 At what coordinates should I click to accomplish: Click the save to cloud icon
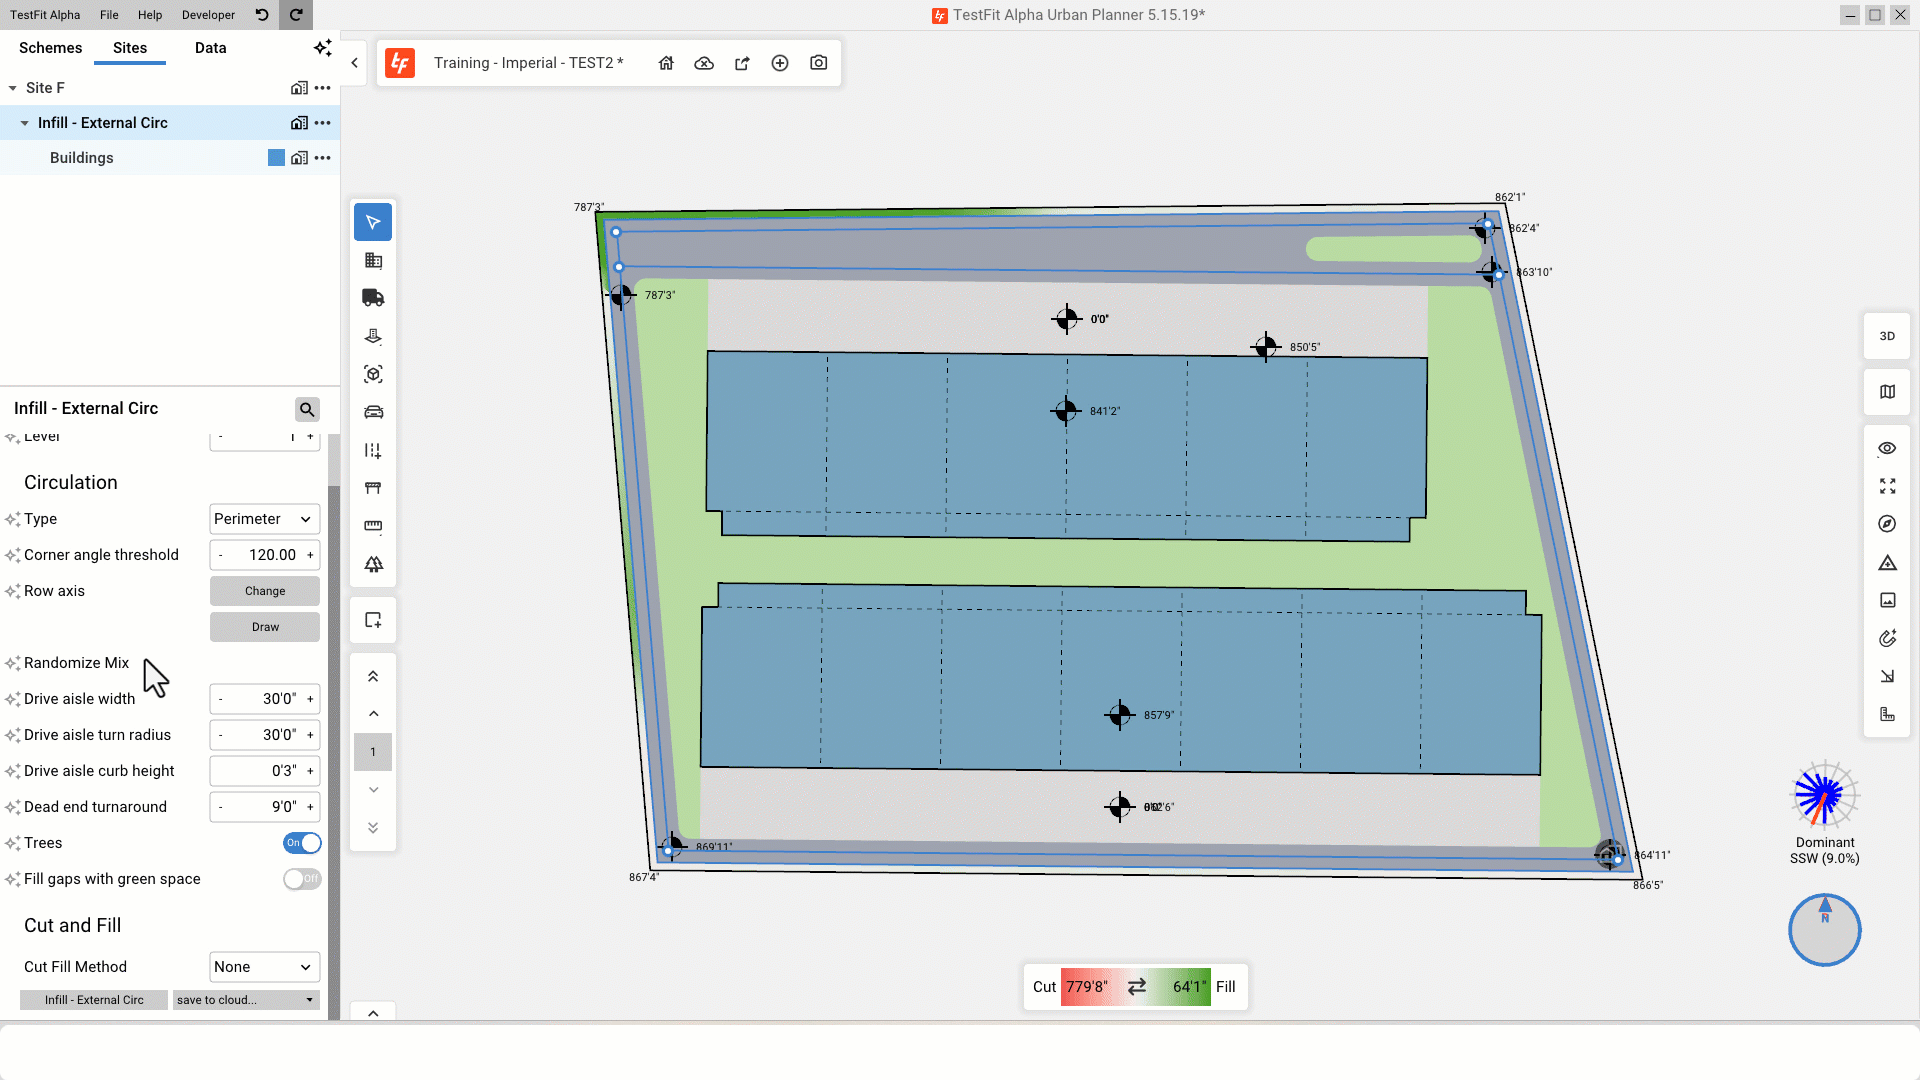pos(704,63)
